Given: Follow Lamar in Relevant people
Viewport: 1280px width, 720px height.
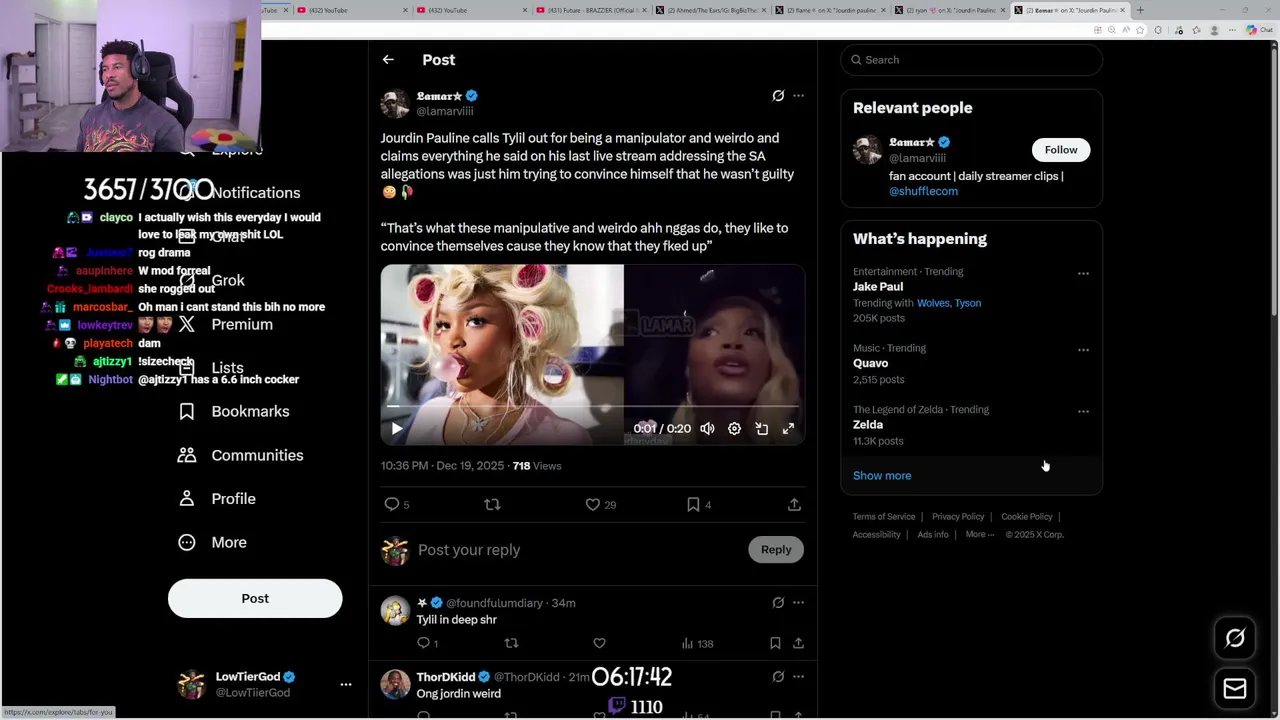Looking at the screenshot, I should [x=1061, y=150].
